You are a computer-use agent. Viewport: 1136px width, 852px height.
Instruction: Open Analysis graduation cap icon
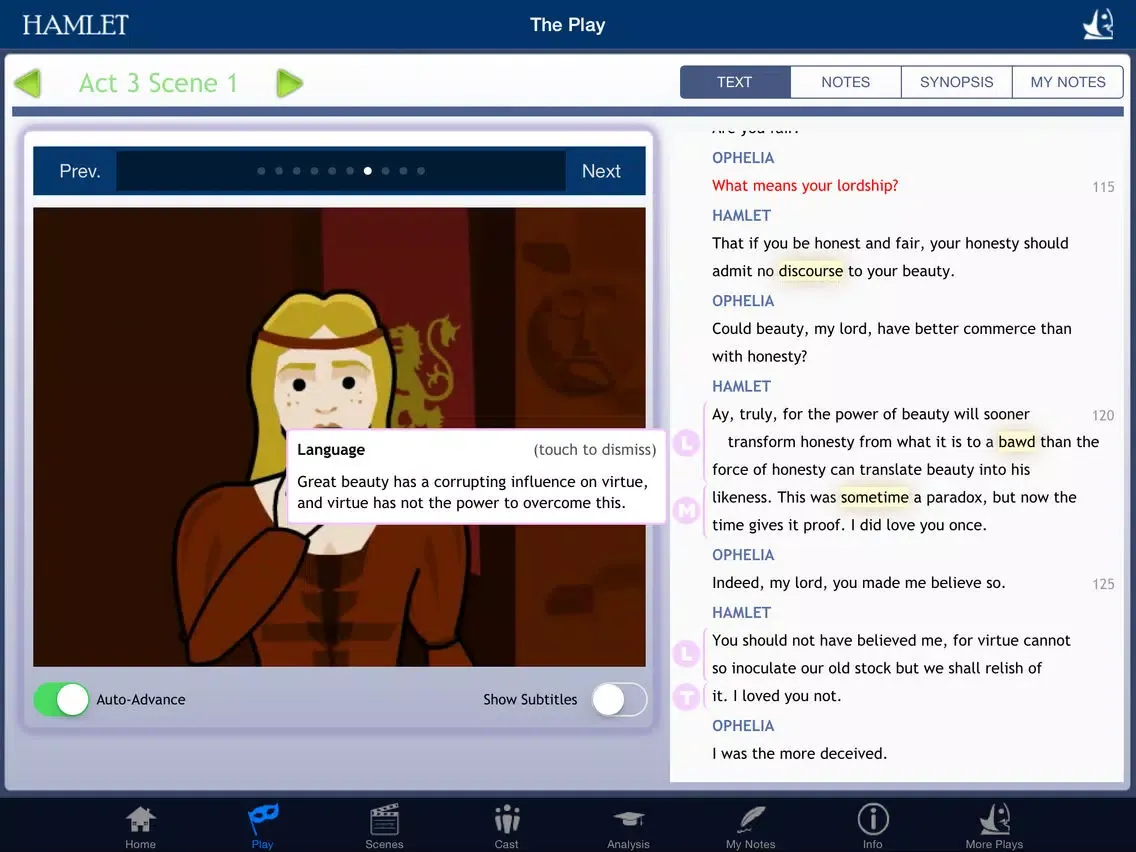click(628, 827)
